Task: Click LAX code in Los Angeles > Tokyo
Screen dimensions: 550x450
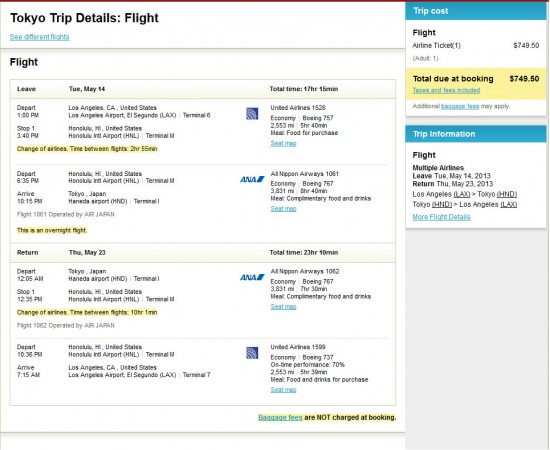Action: (x=462, y=194)
